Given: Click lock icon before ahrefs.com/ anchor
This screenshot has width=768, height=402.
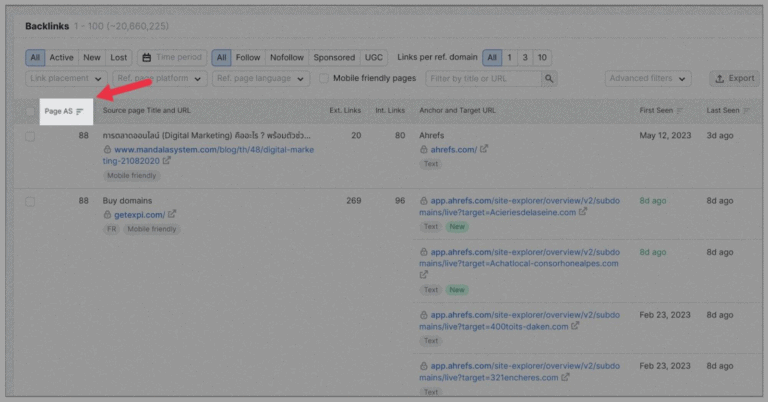Looking at the screenshot, I should point(424,149).
